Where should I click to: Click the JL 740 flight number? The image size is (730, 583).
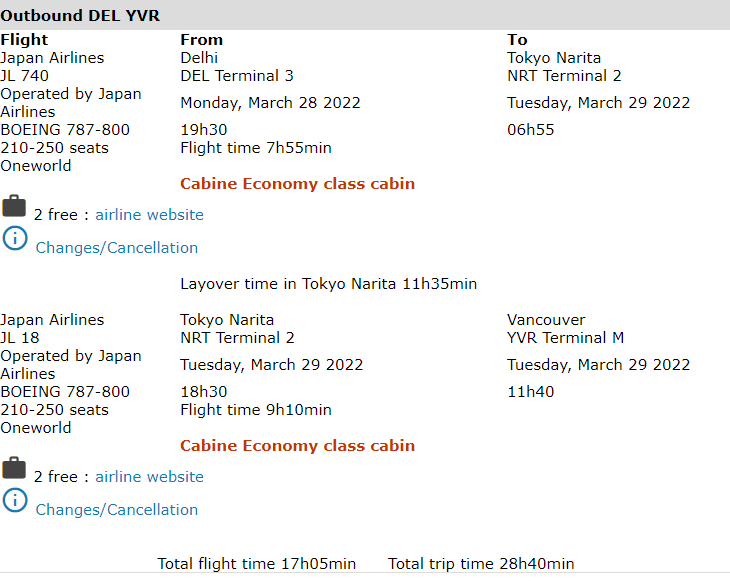click(25, 76)
